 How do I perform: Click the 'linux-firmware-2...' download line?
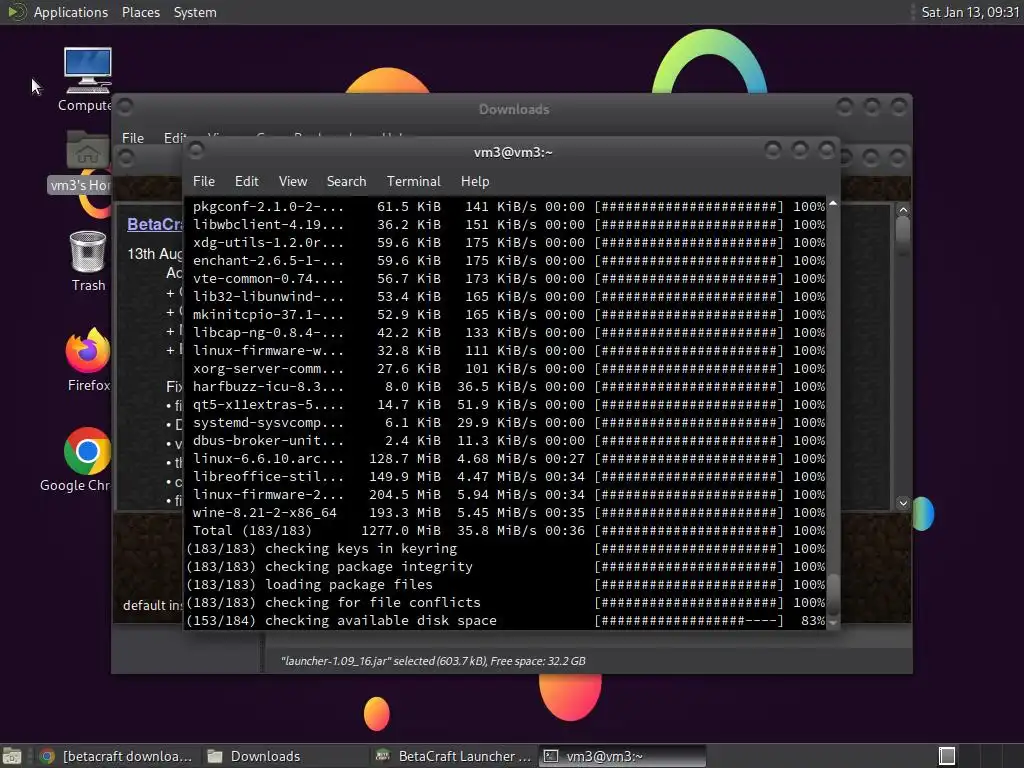tap(509, 495)
